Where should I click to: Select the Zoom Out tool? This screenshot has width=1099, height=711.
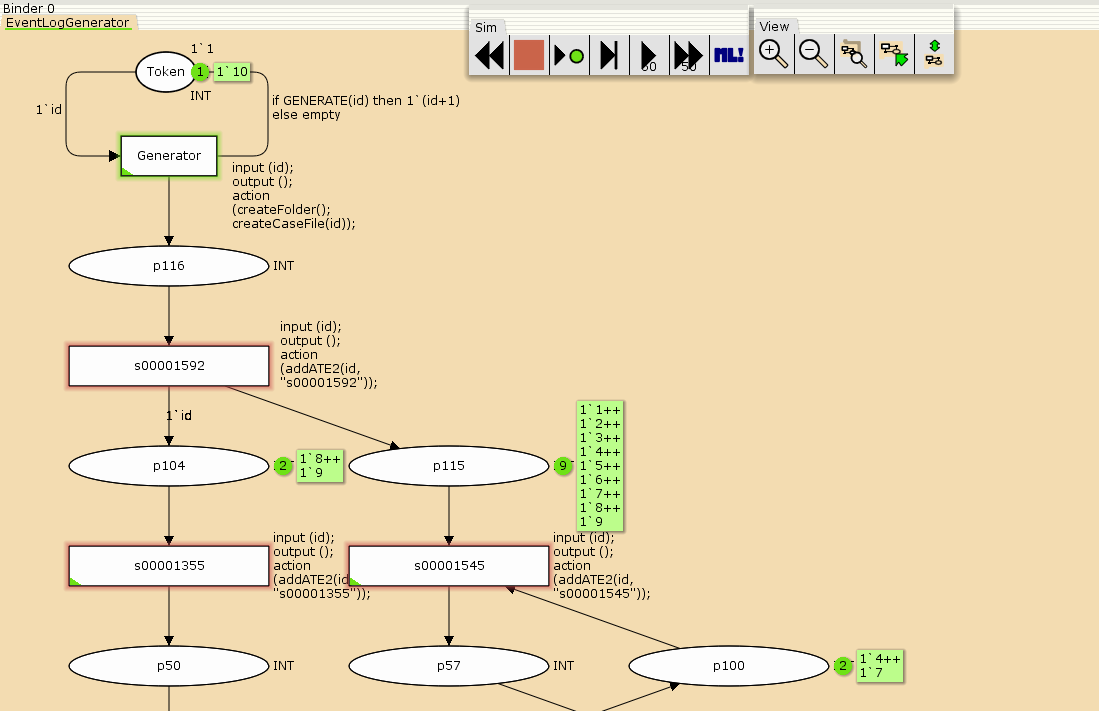pyautogui.click(x=814, y=54)
